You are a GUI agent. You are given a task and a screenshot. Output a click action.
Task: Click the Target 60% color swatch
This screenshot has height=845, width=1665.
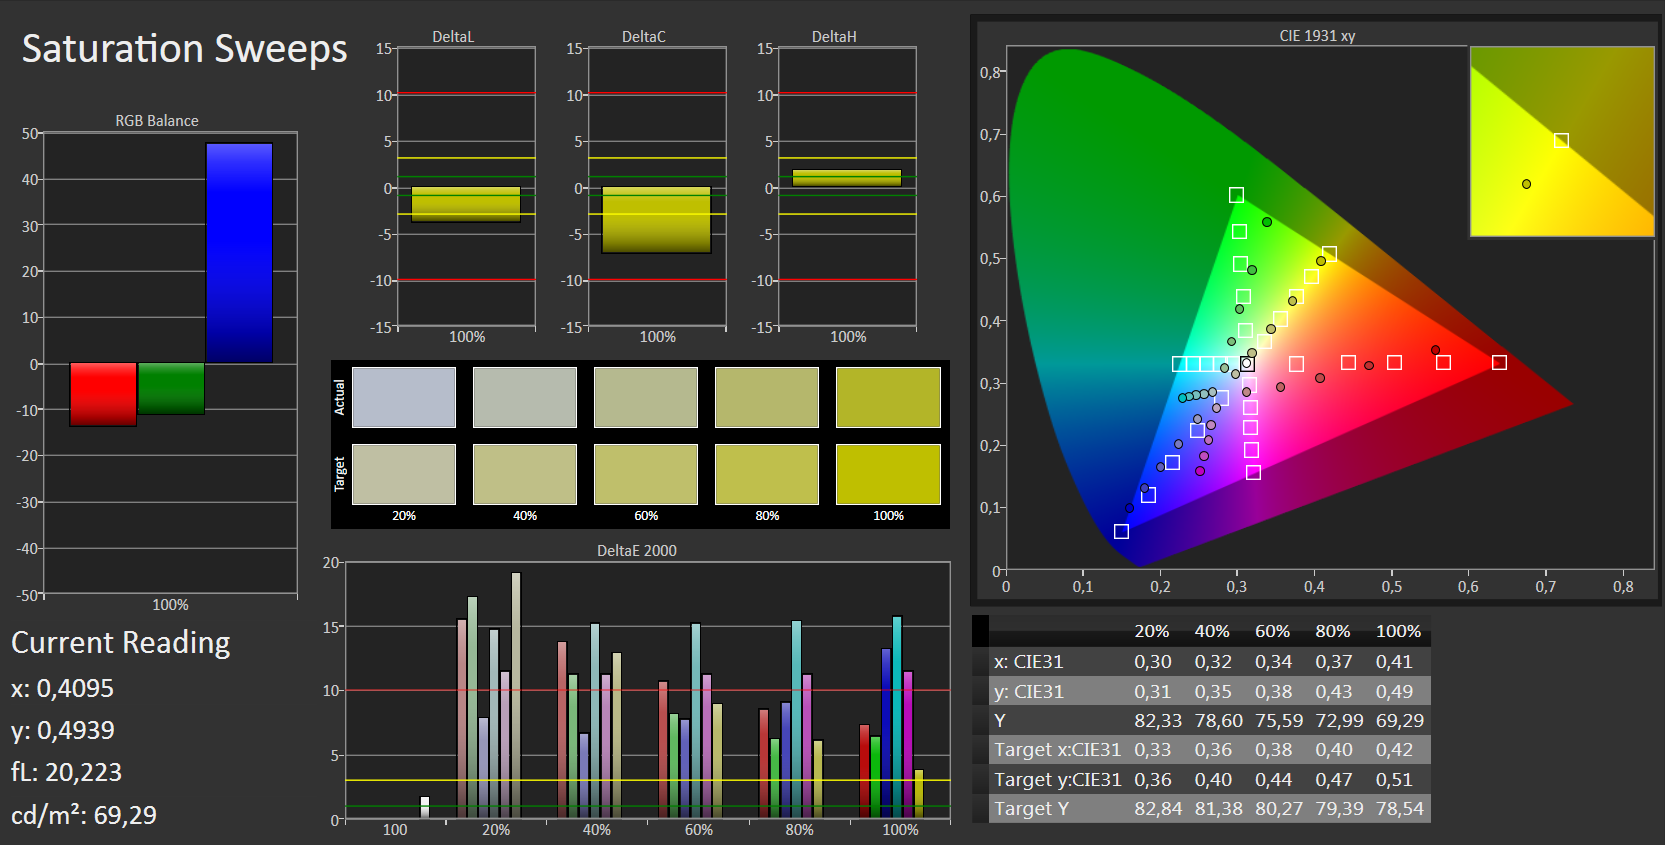tap(646, 474)
